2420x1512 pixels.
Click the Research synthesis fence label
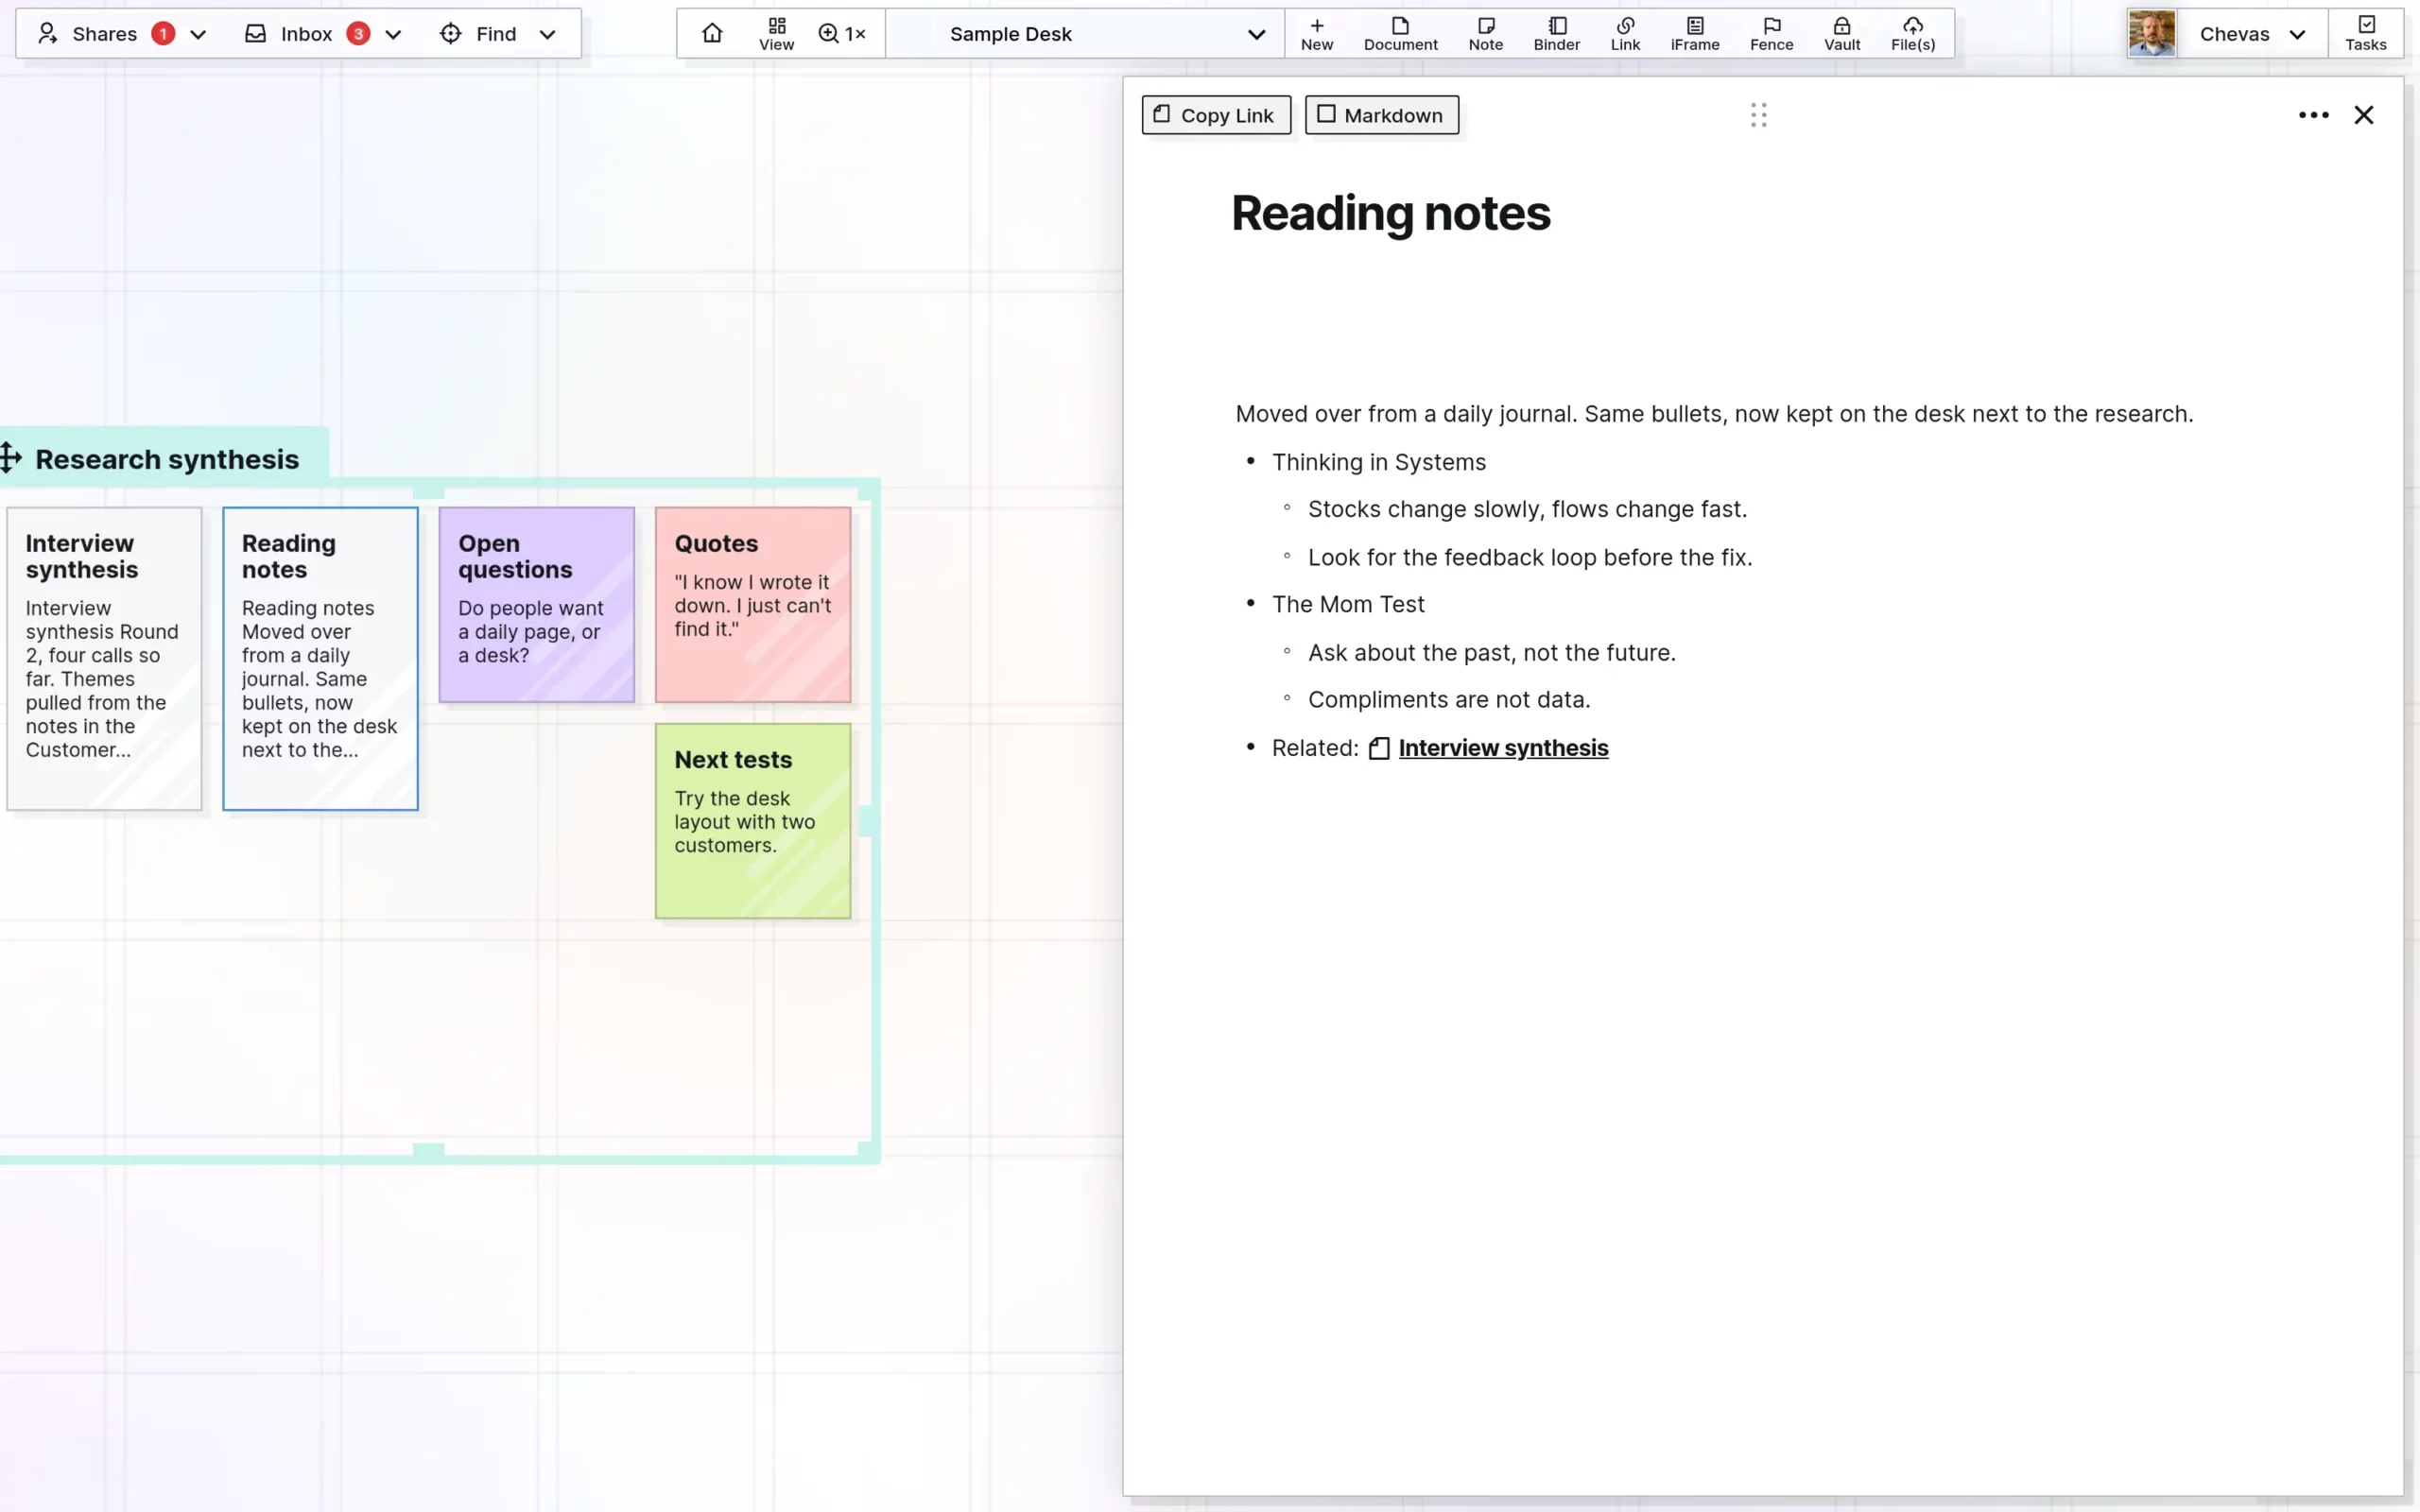[167, 458]
